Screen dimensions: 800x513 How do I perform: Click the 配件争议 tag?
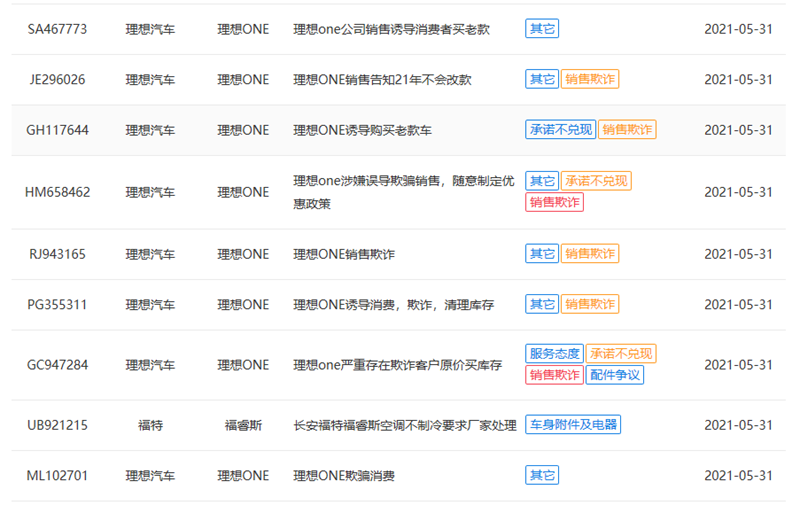click(x=615, y=375)
